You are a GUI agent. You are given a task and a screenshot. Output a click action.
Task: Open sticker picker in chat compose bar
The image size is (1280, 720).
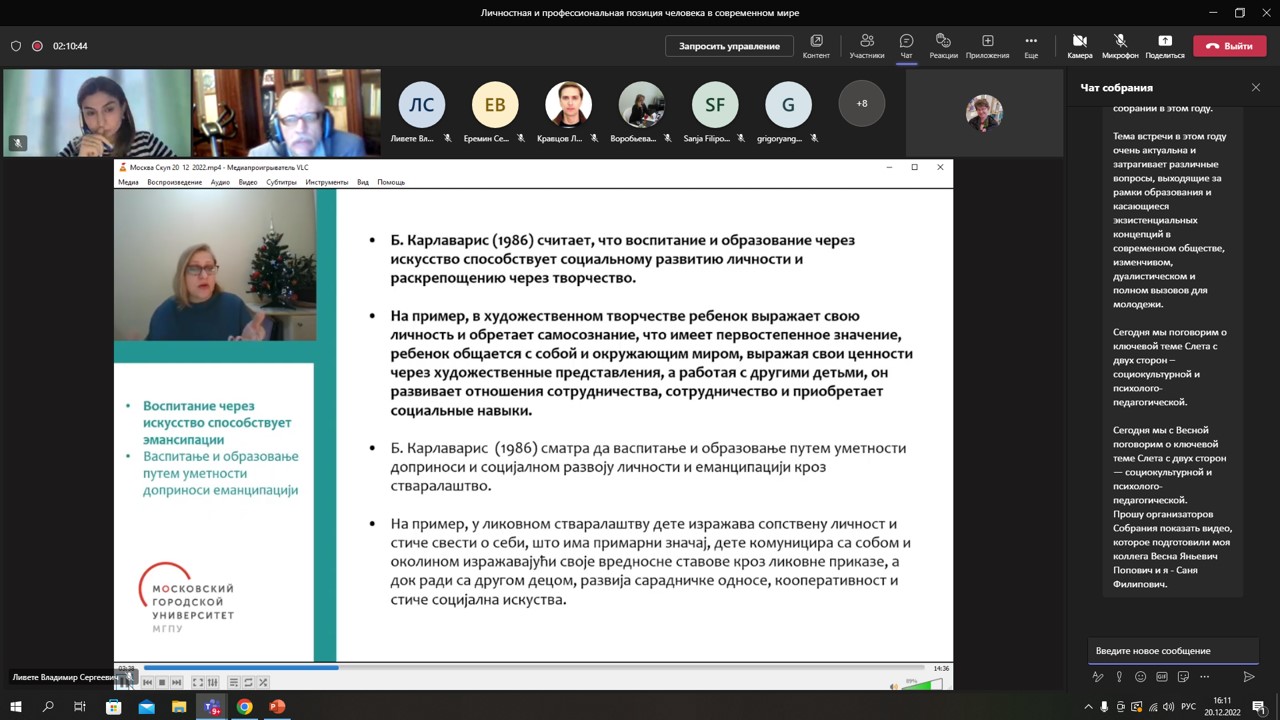click(x=1183, y=677)
